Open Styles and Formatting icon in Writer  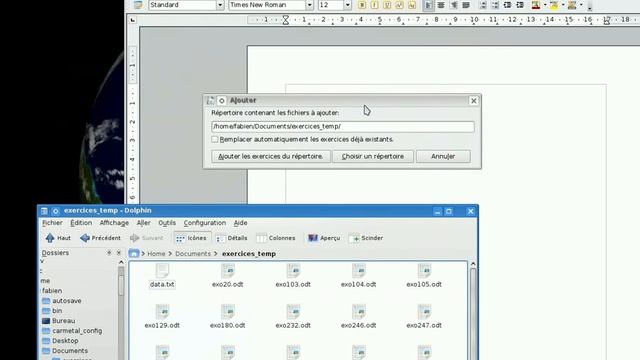coord(138,5)
